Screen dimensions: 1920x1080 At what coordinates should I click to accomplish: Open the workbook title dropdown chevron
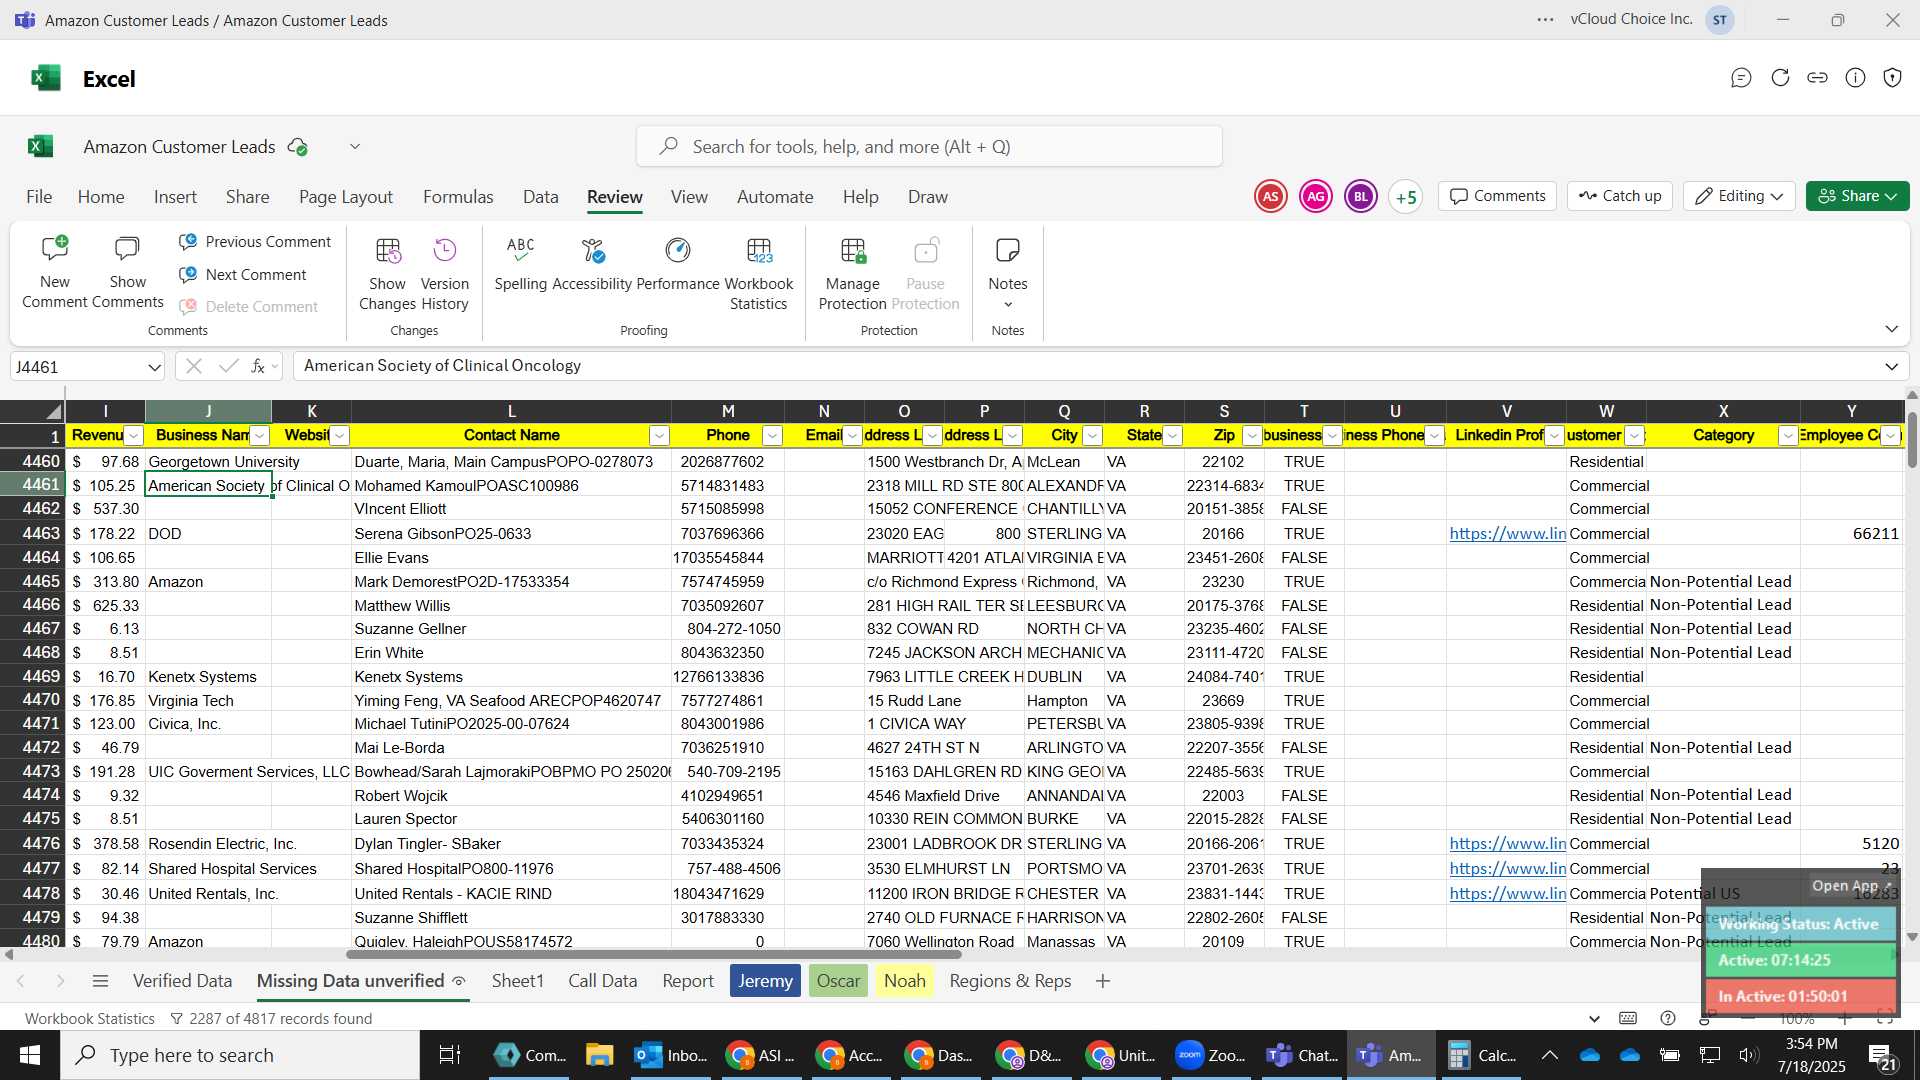(x=355, y=147)
